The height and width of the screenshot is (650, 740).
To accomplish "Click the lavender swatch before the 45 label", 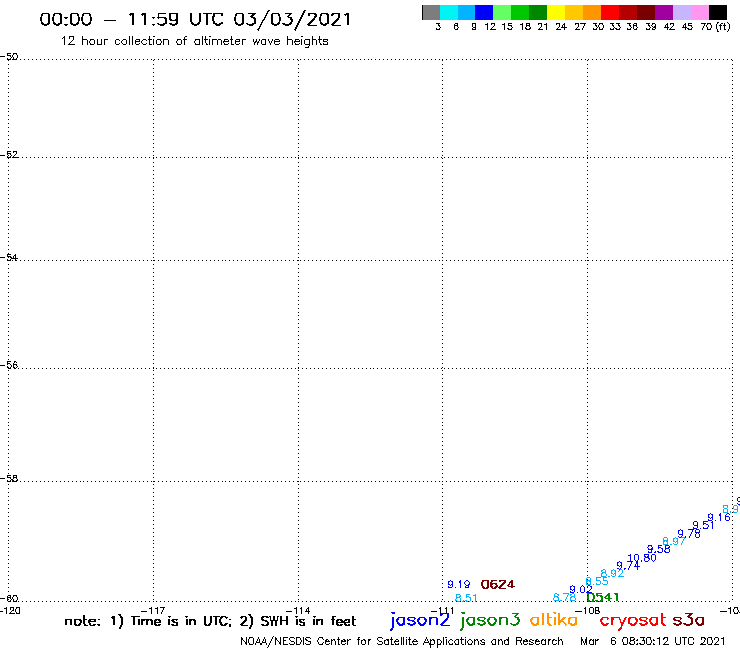I will click(x=682, y=12).
